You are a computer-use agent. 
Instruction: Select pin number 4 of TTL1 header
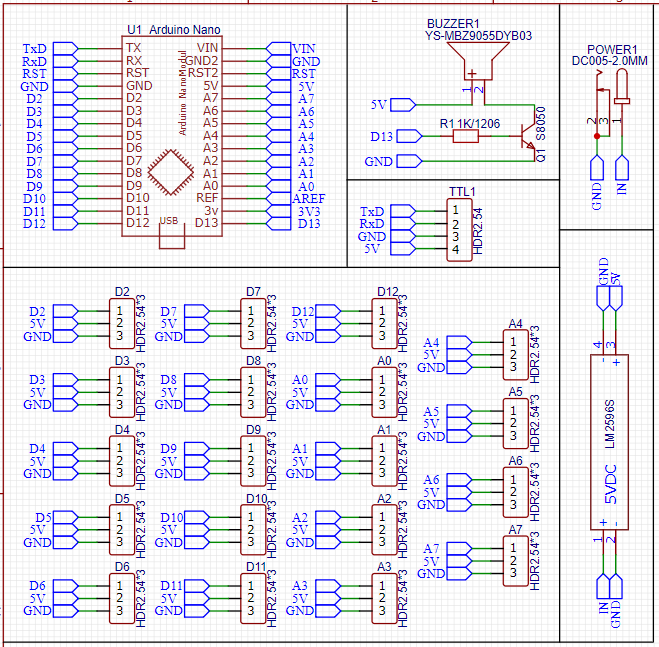456,249
